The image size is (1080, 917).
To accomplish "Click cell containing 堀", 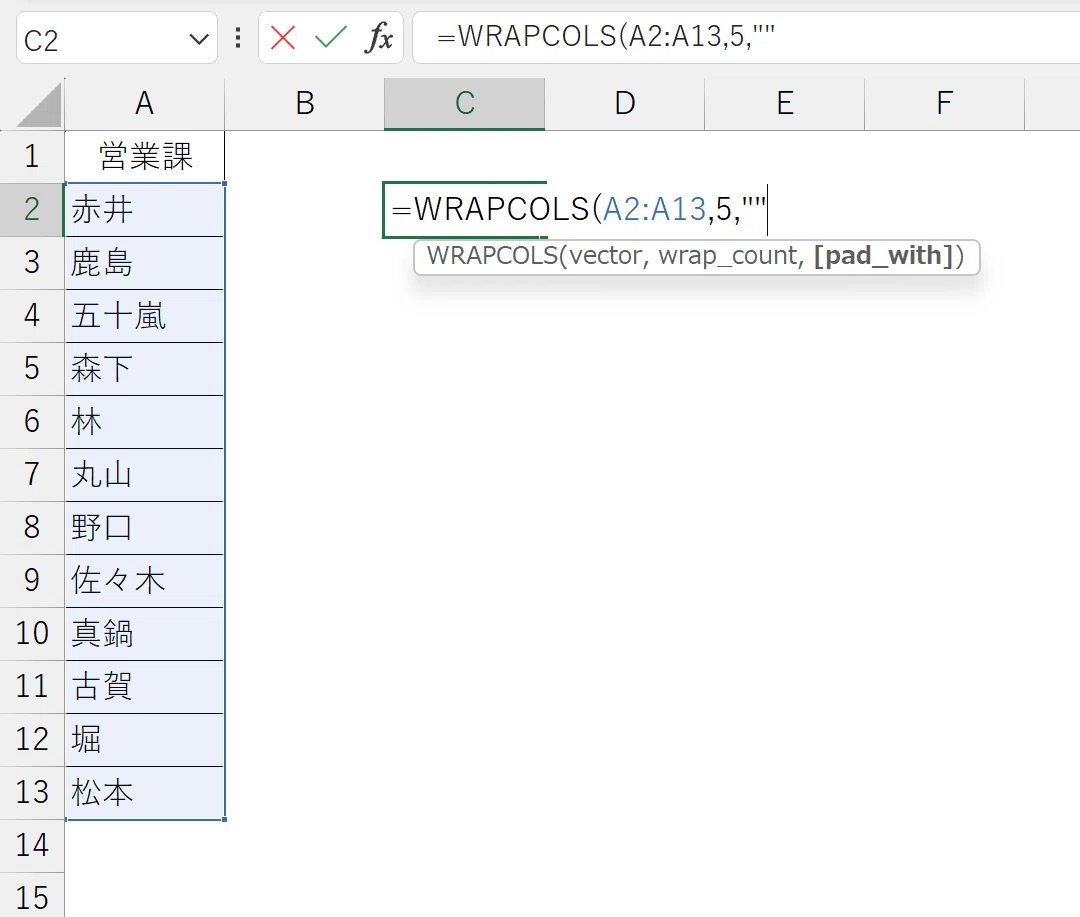I will point(145,740).
